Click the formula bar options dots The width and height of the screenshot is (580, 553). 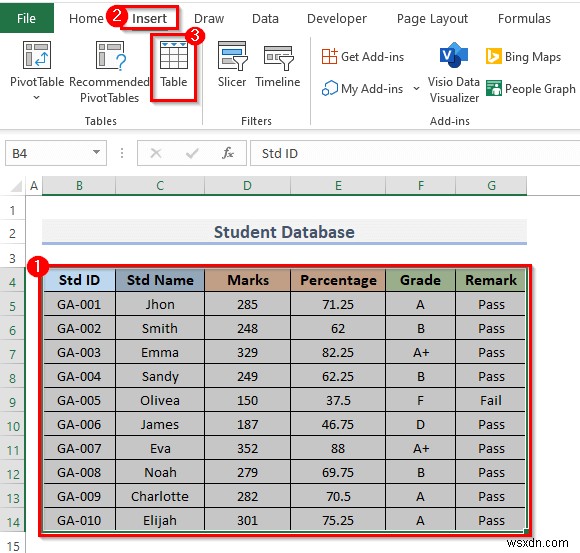pyautogui.click(x=122, y=153)
